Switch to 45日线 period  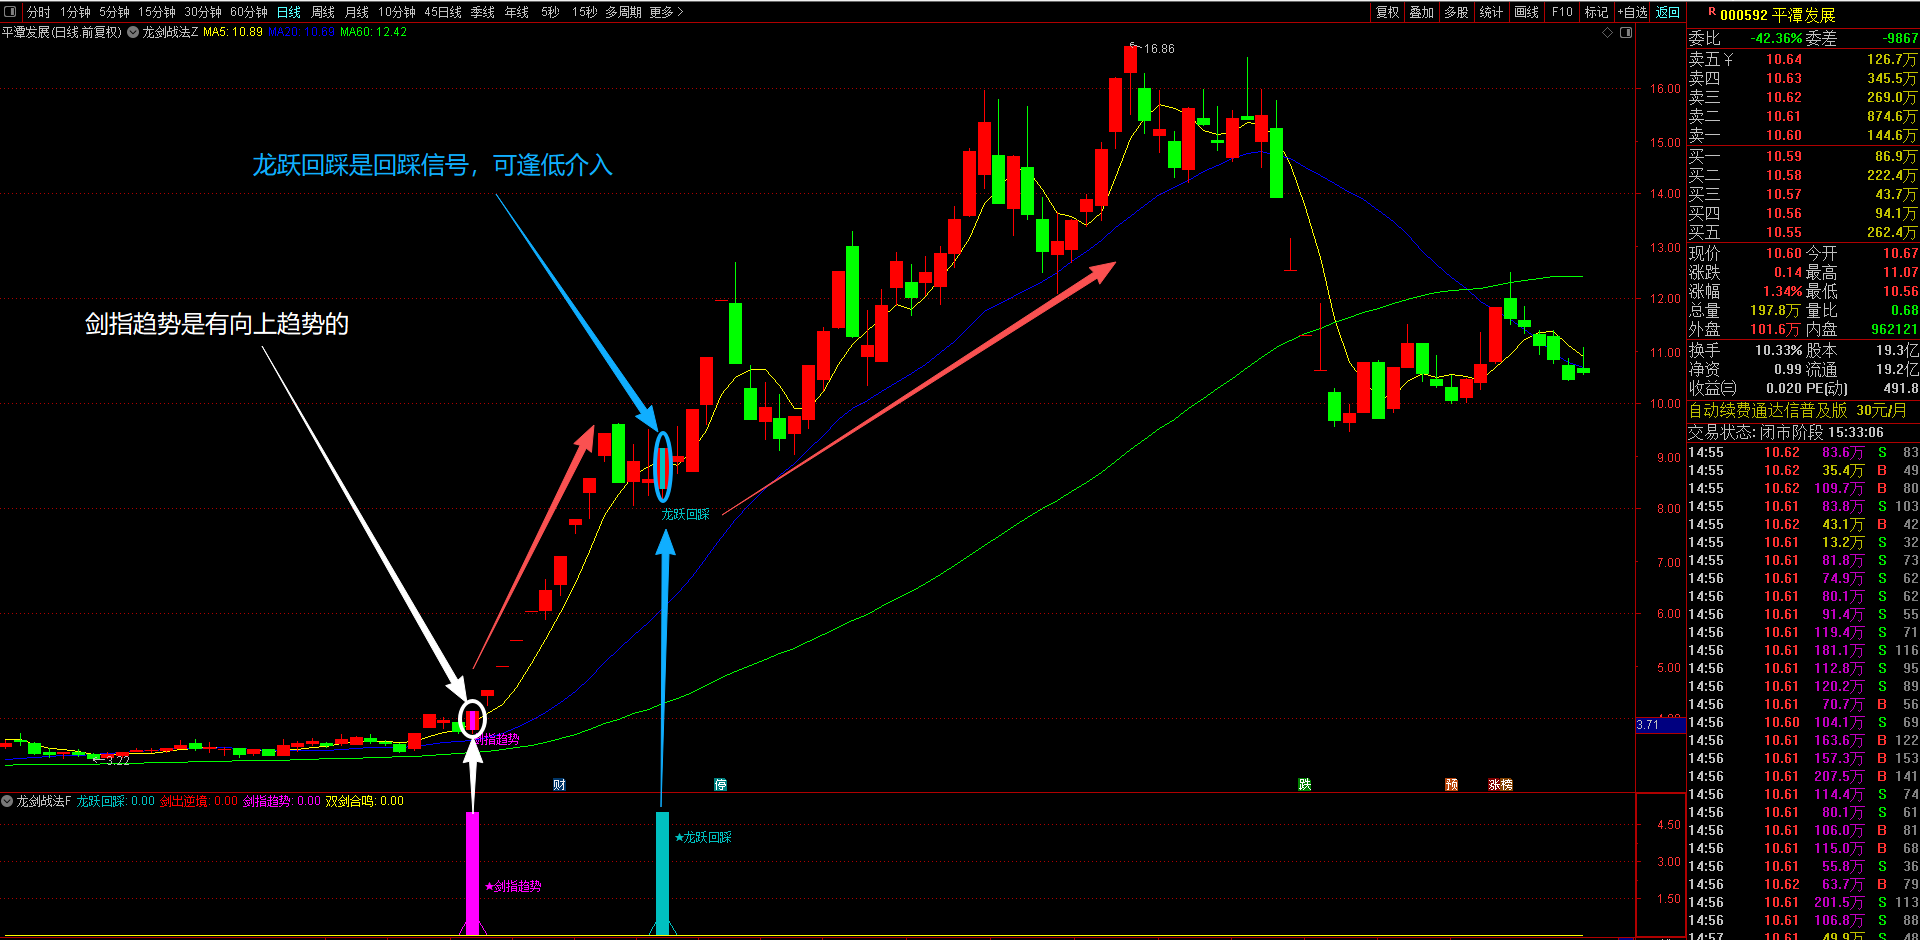point(443,12)
